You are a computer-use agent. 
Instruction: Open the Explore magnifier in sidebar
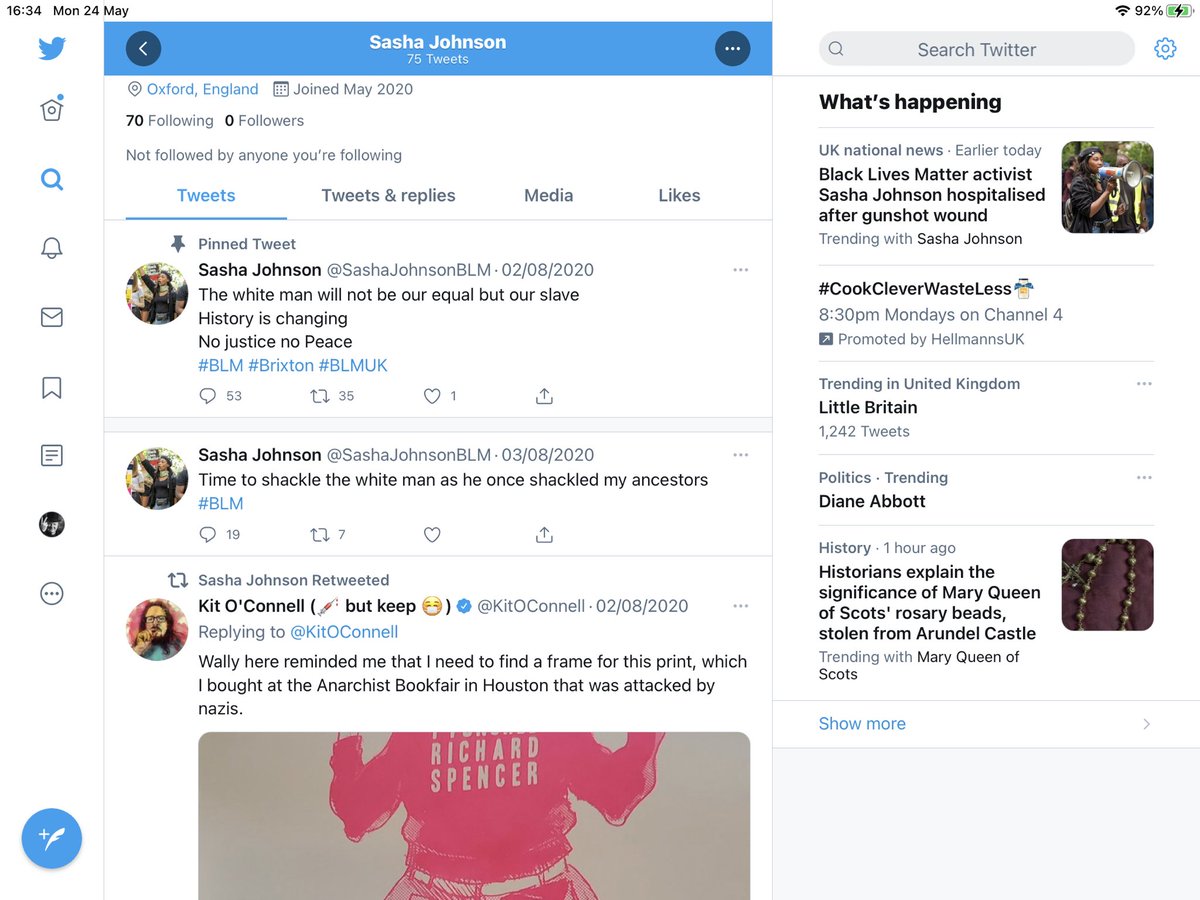(52, 180)
